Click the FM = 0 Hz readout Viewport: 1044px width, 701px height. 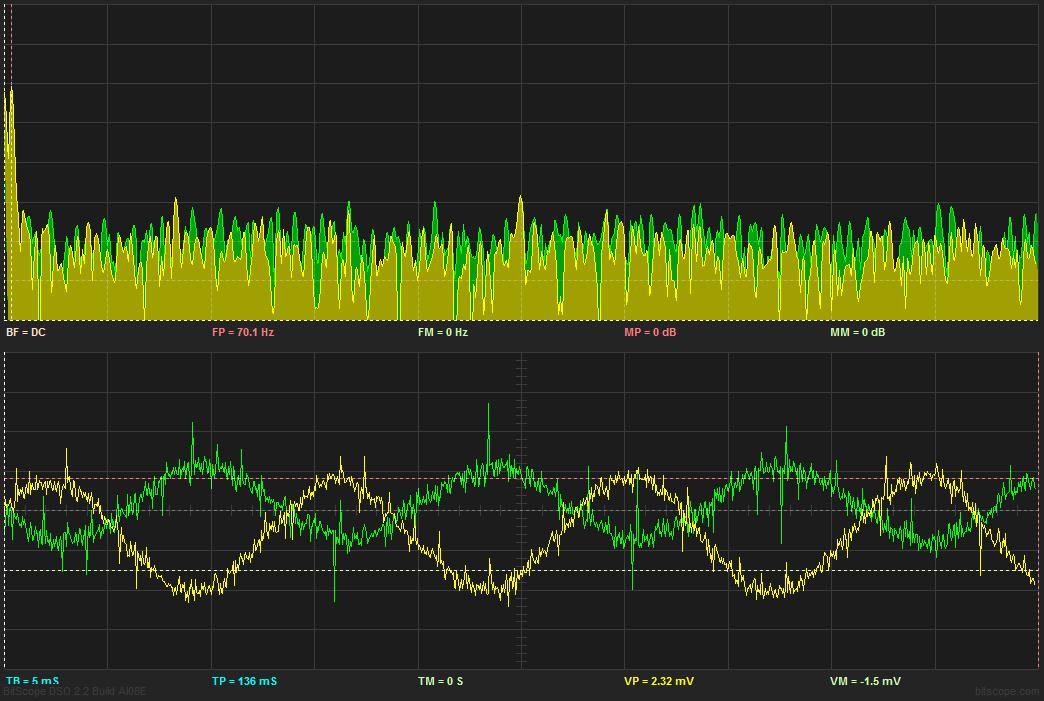coord(443,332)
